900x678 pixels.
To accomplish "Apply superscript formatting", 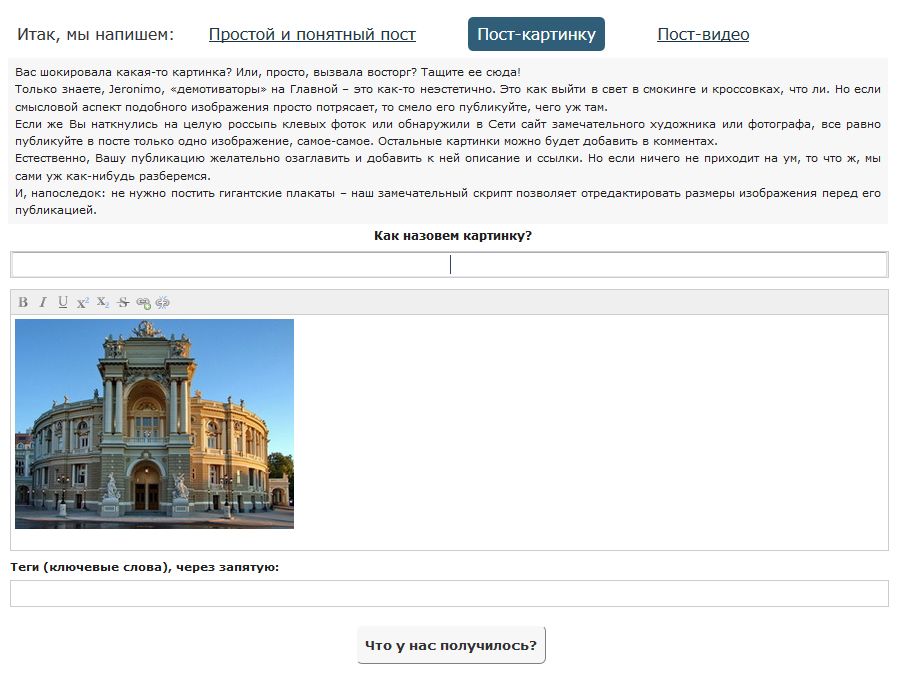I will [83, 302].
